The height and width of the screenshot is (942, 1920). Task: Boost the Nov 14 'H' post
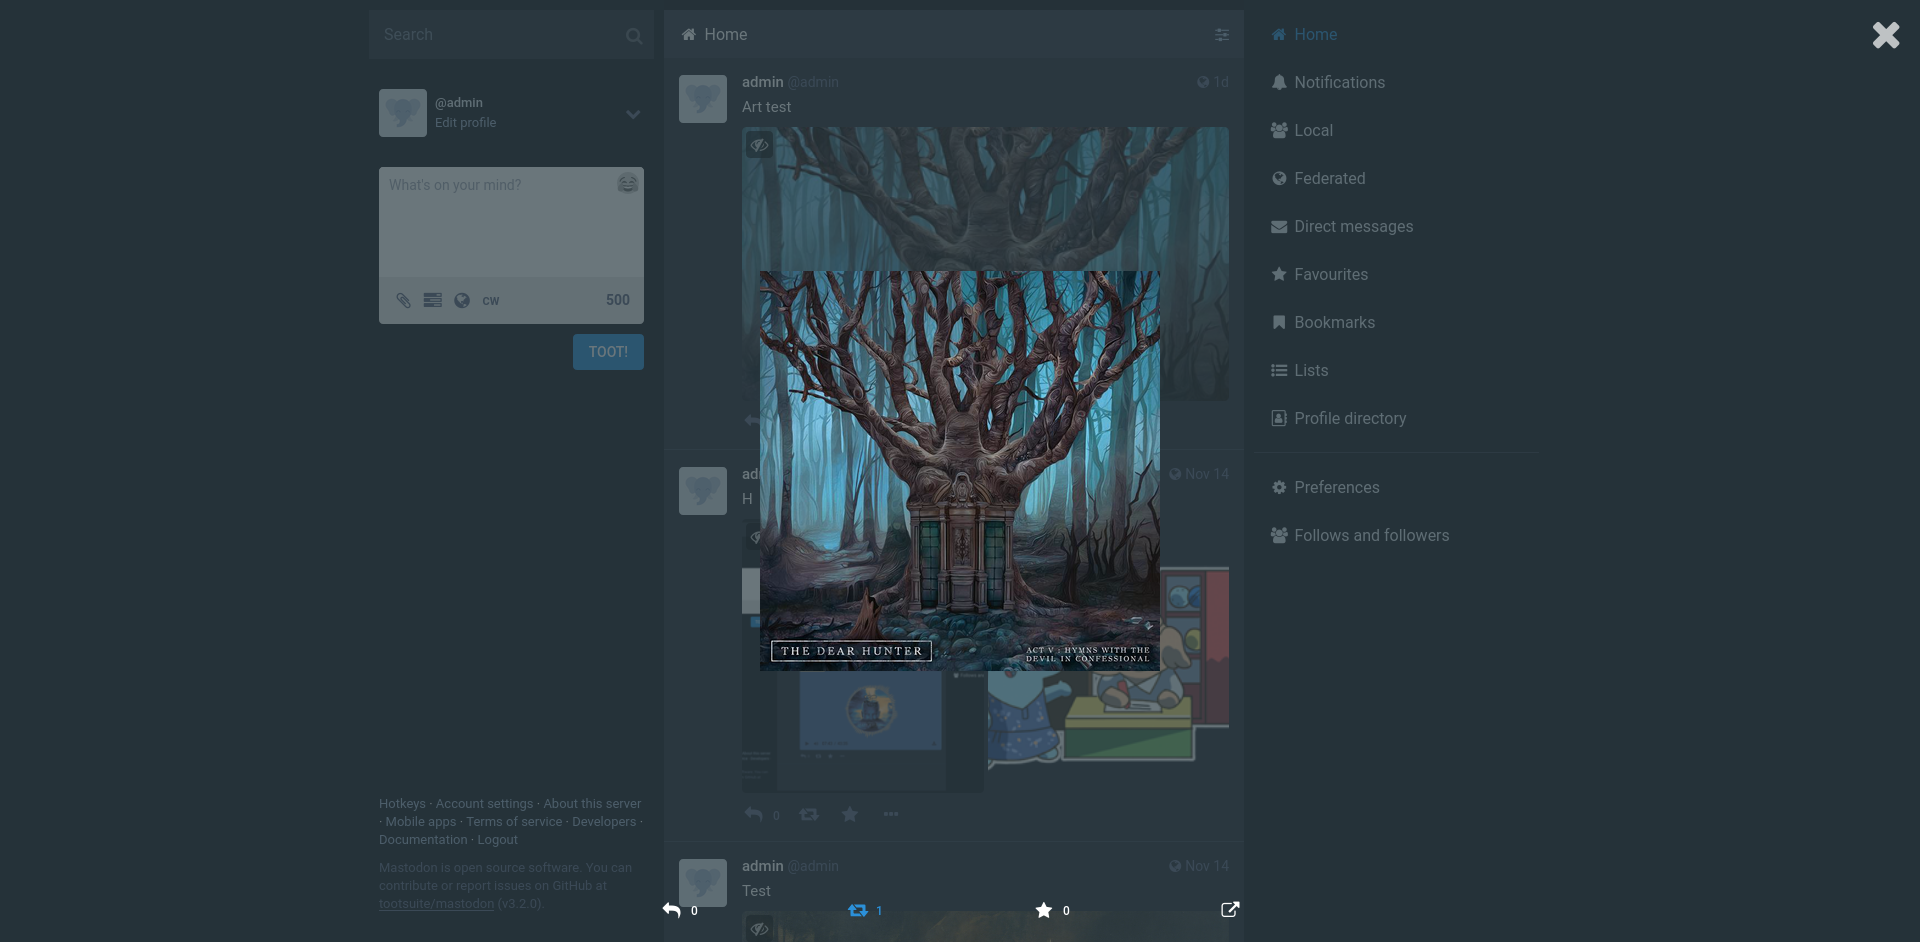click(x=809, y=815)
